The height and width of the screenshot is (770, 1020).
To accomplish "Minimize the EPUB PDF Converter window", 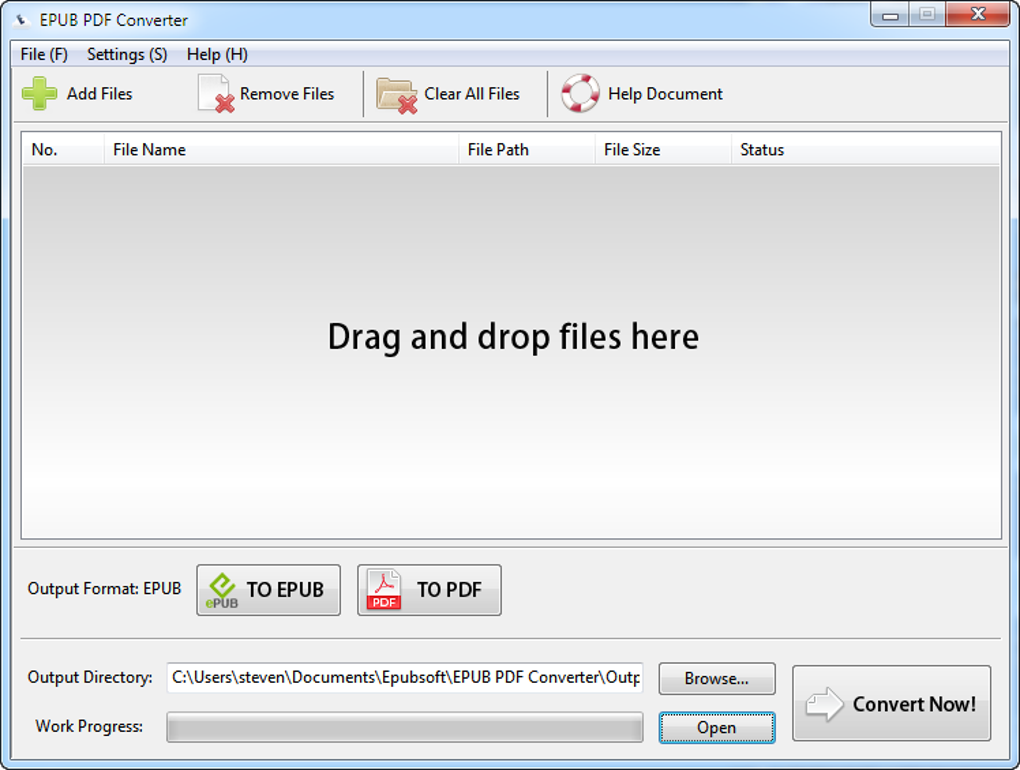I will pyautogui.click(x=891, y=15).
